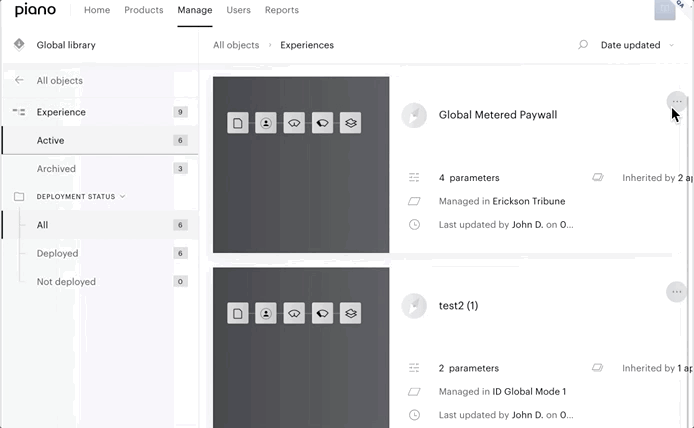Click Managed in Erickson Tribune

[x=502, y=201]
